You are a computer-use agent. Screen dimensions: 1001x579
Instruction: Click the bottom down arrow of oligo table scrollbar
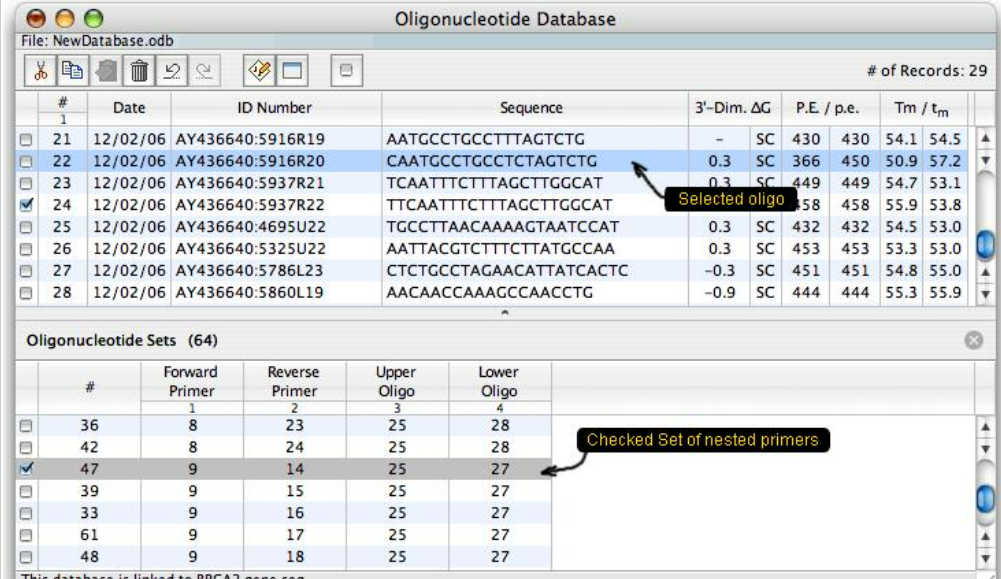[x=985, y=294]
